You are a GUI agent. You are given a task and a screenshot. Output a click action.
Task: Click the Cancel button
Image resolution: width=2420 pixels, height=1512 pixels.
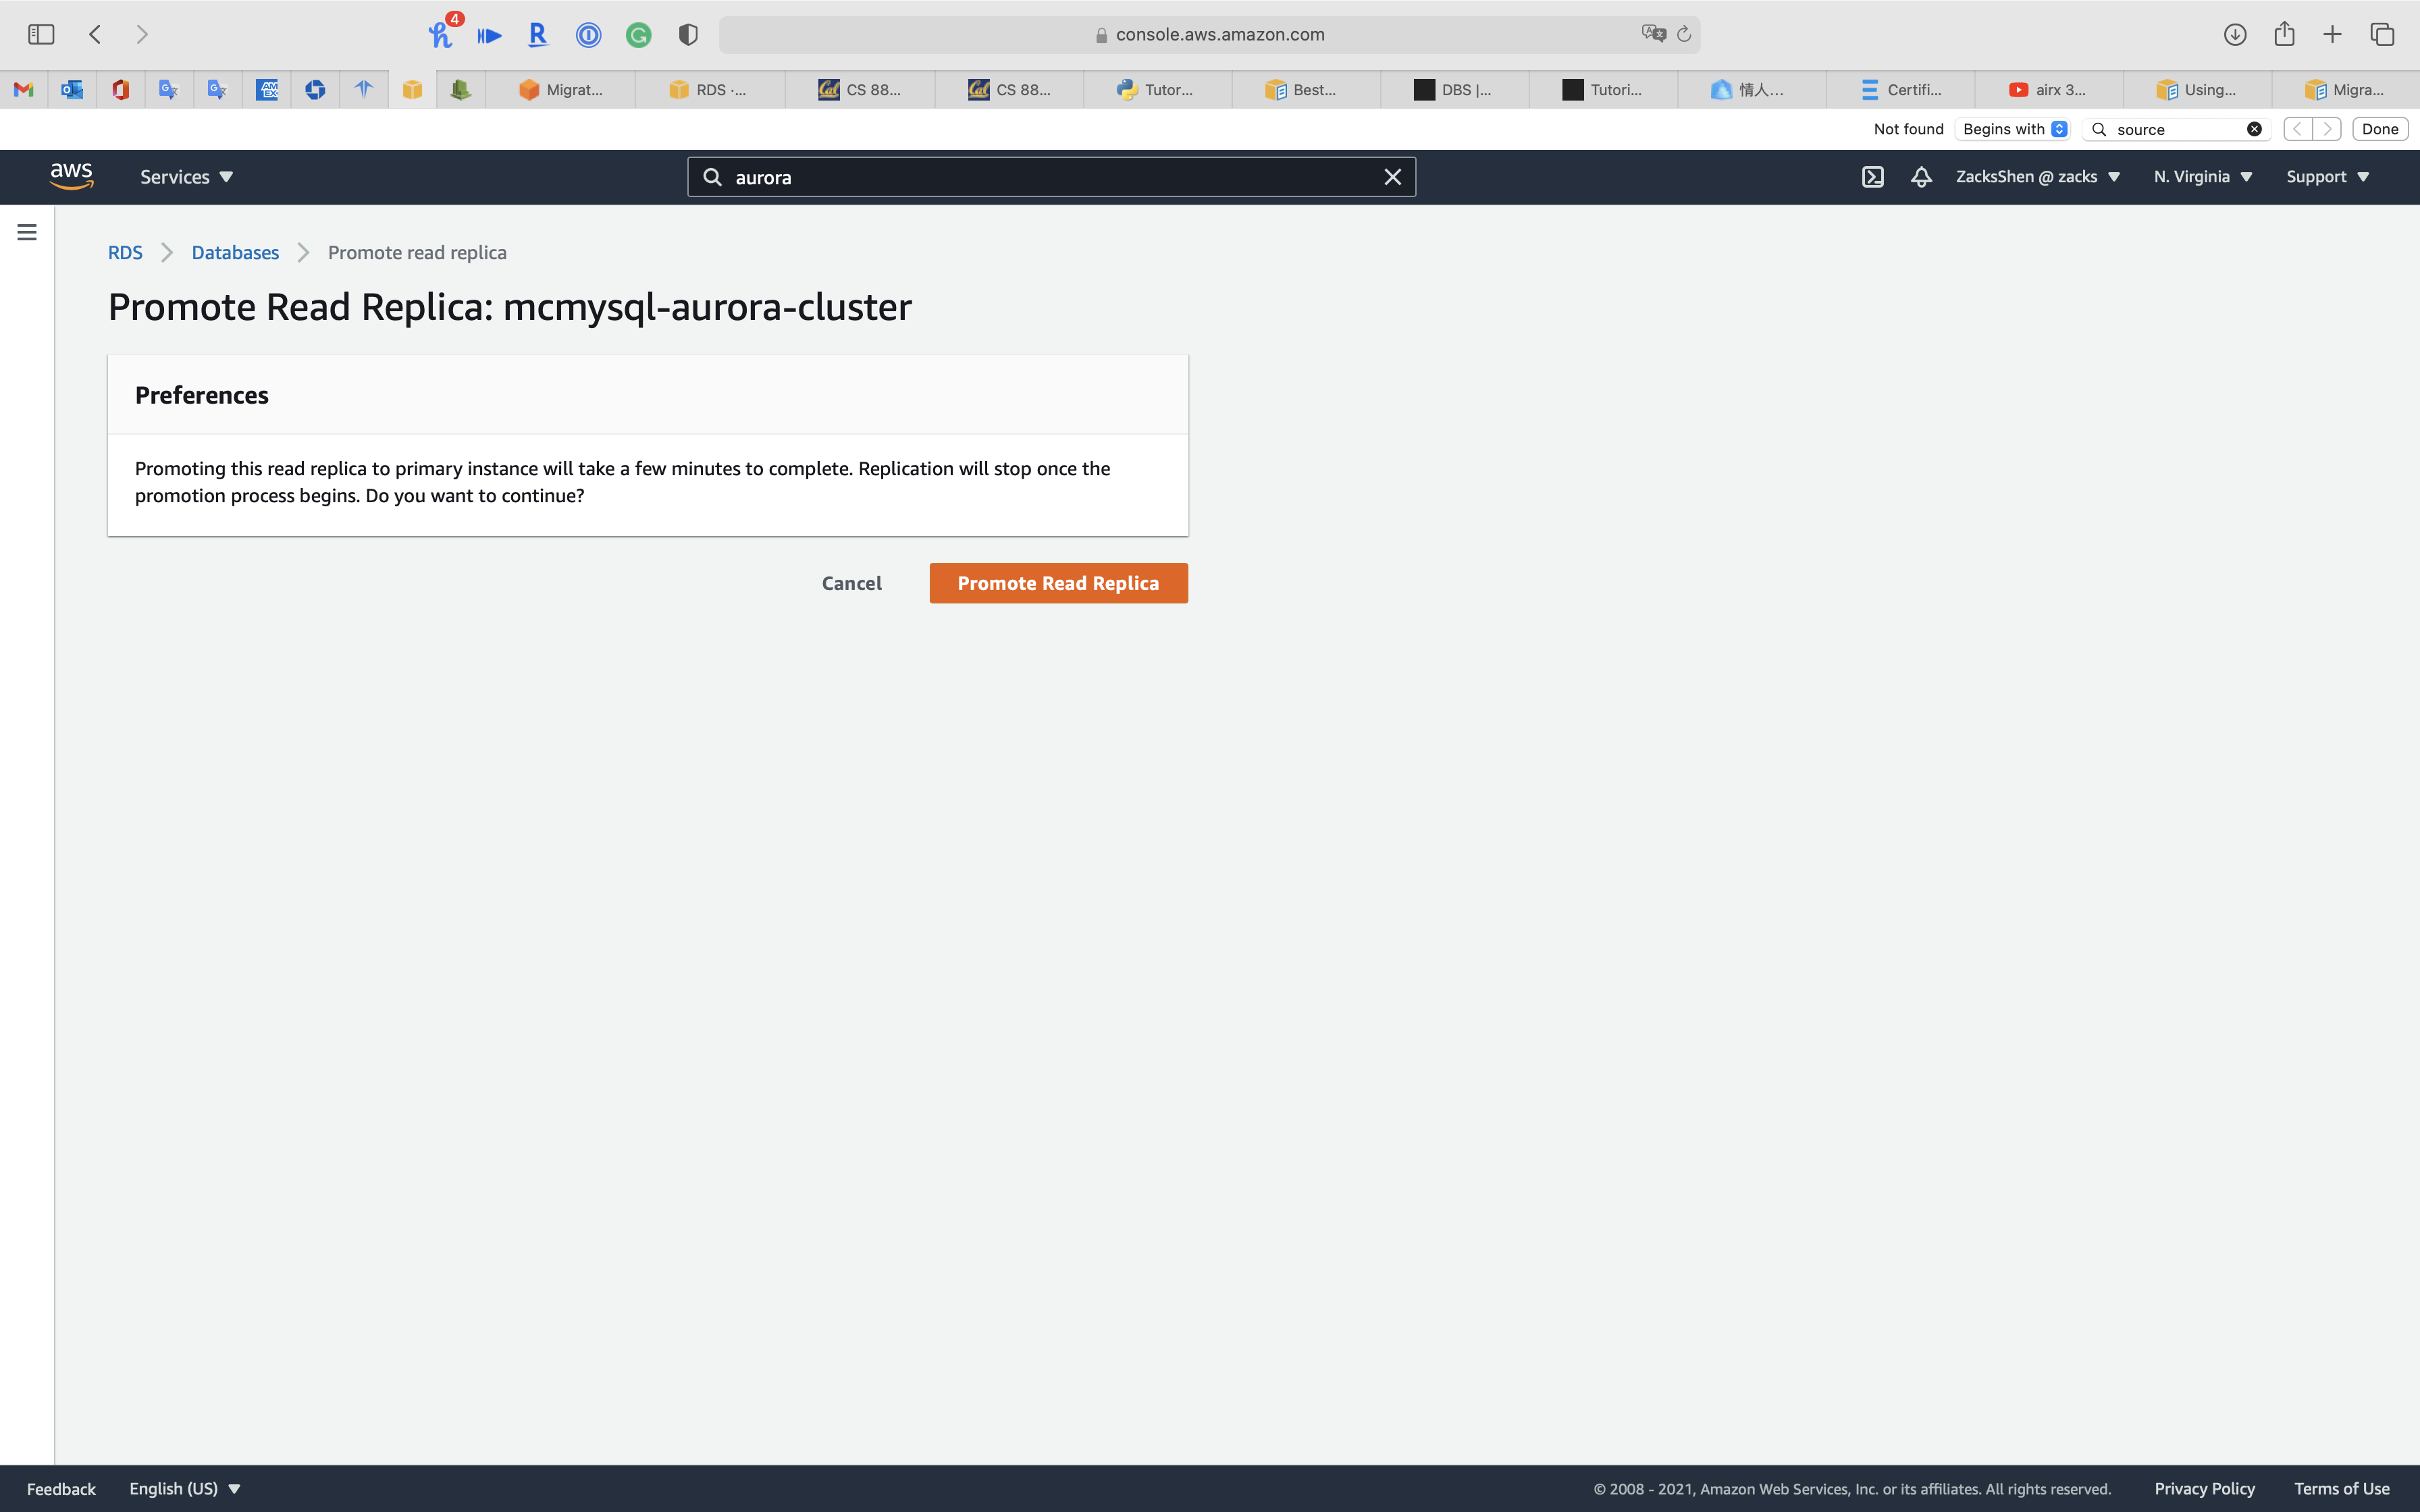click(851, 583)
